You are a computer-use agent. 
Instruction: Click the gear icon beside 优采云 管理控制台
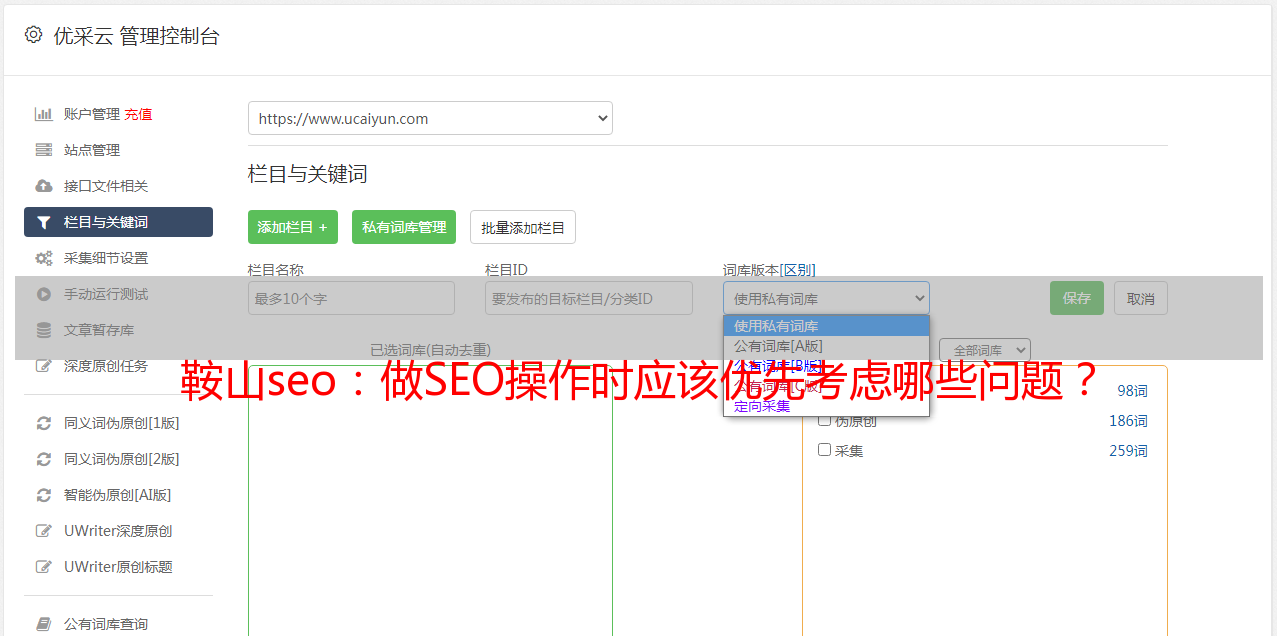tap(33, 35)
